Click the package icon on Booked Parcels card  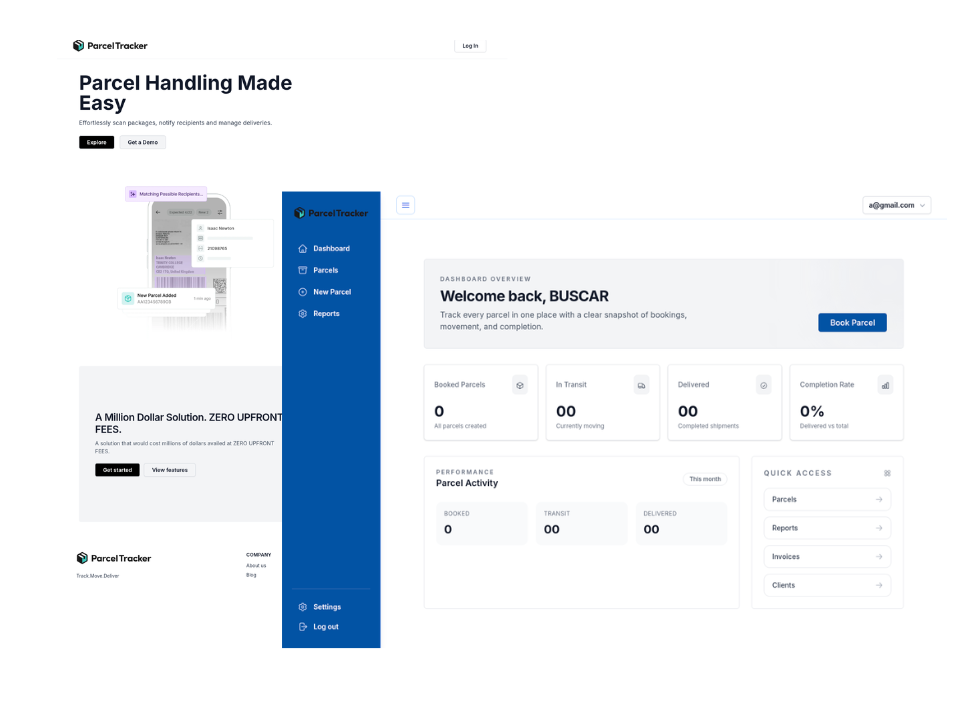coord(520,384)
